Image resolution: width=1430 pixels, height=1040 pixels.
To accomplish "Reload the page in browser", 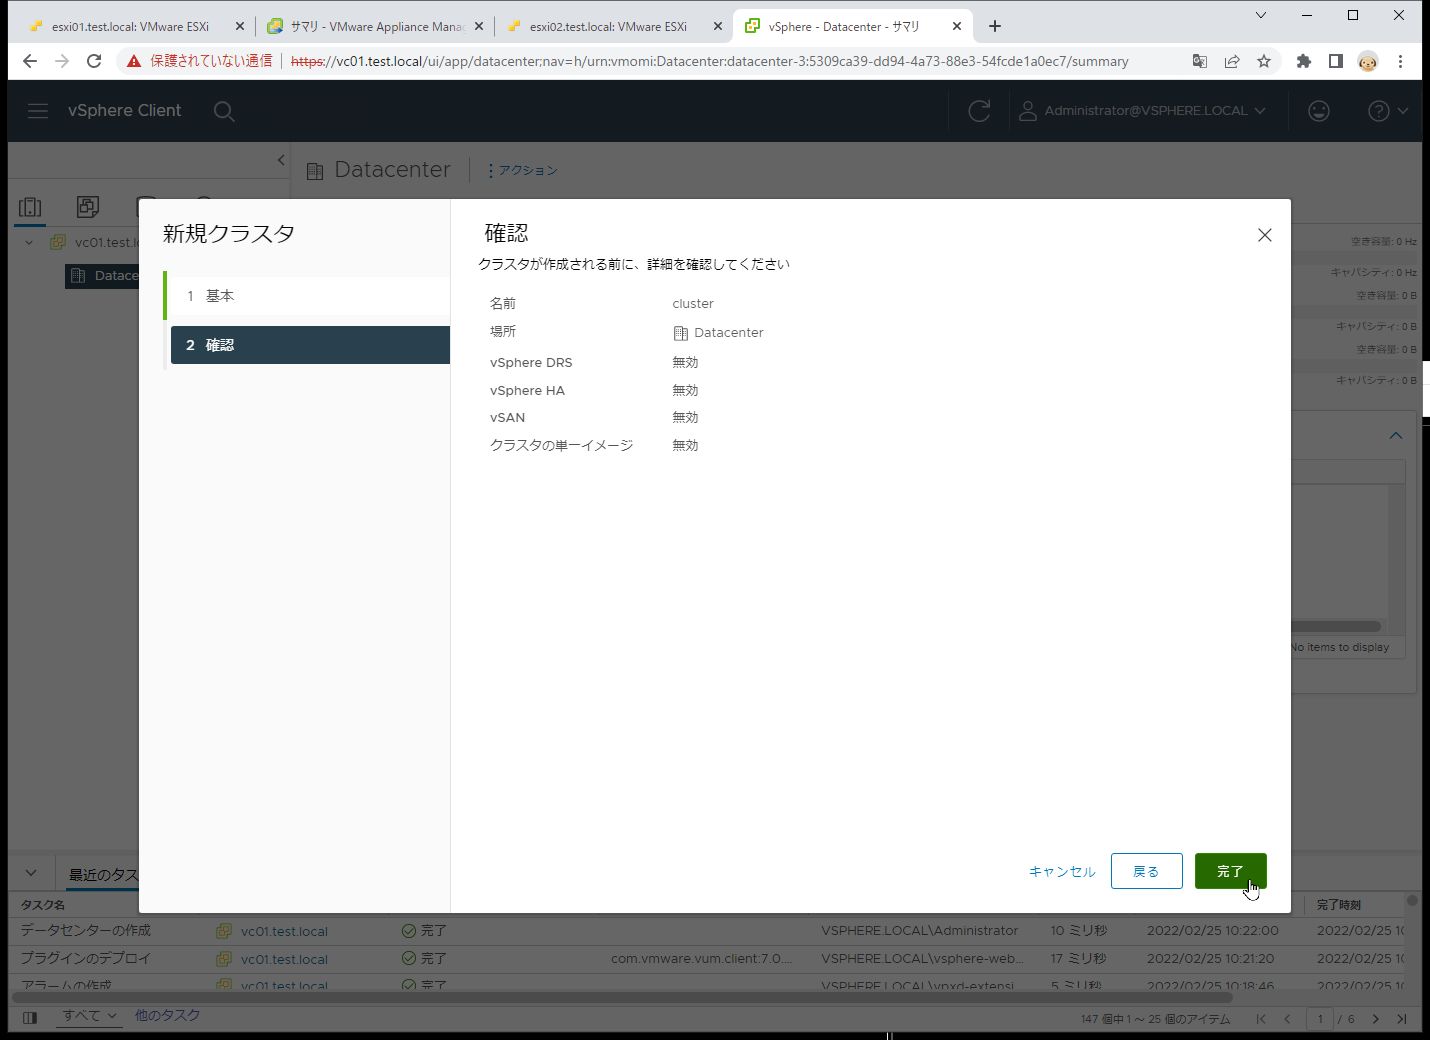I will pyautogui.click(x=94, y=62).
